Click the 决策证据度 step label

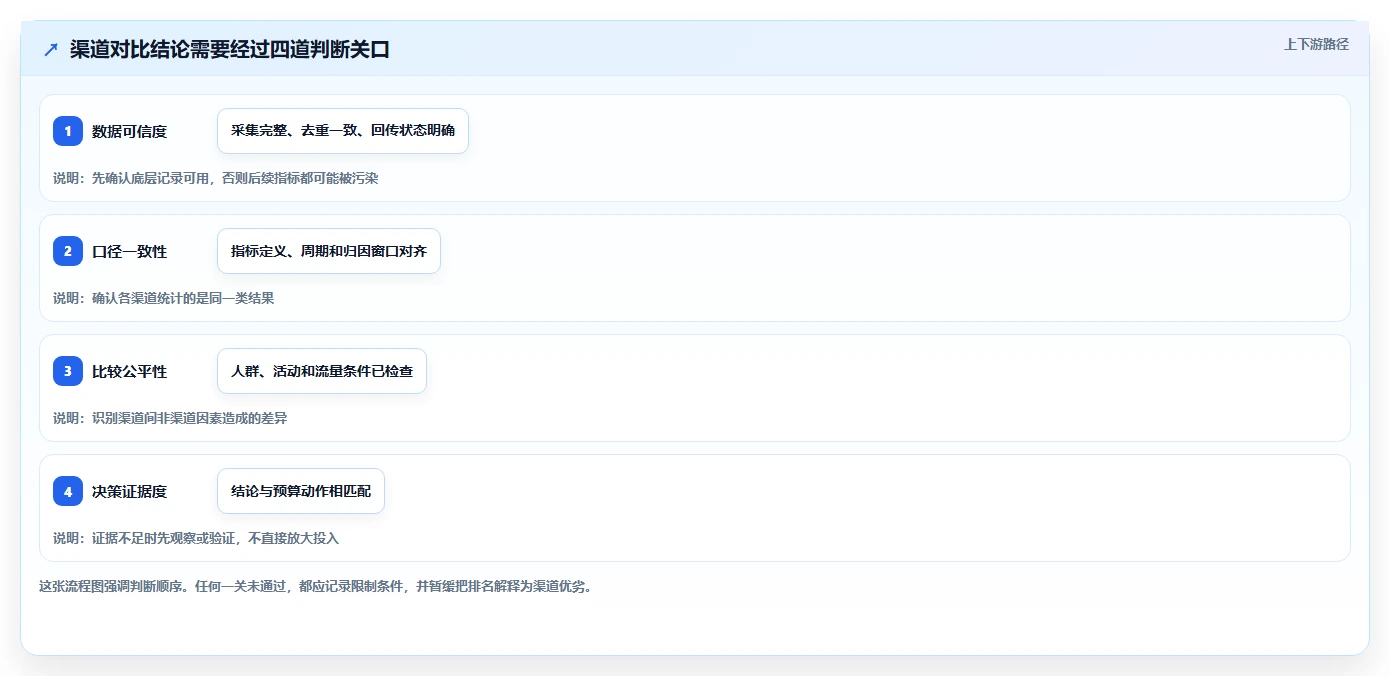click(x=129, y=491)
